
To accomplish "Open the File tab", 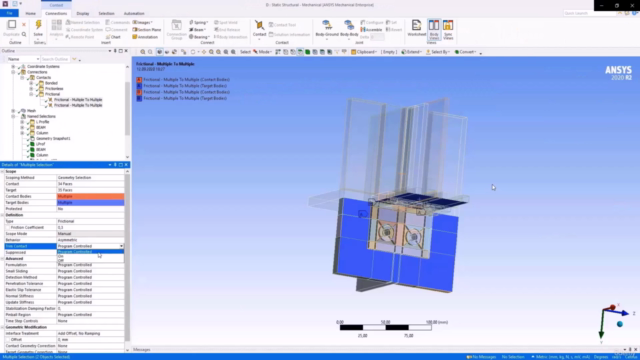I will [x=9, y=13].
